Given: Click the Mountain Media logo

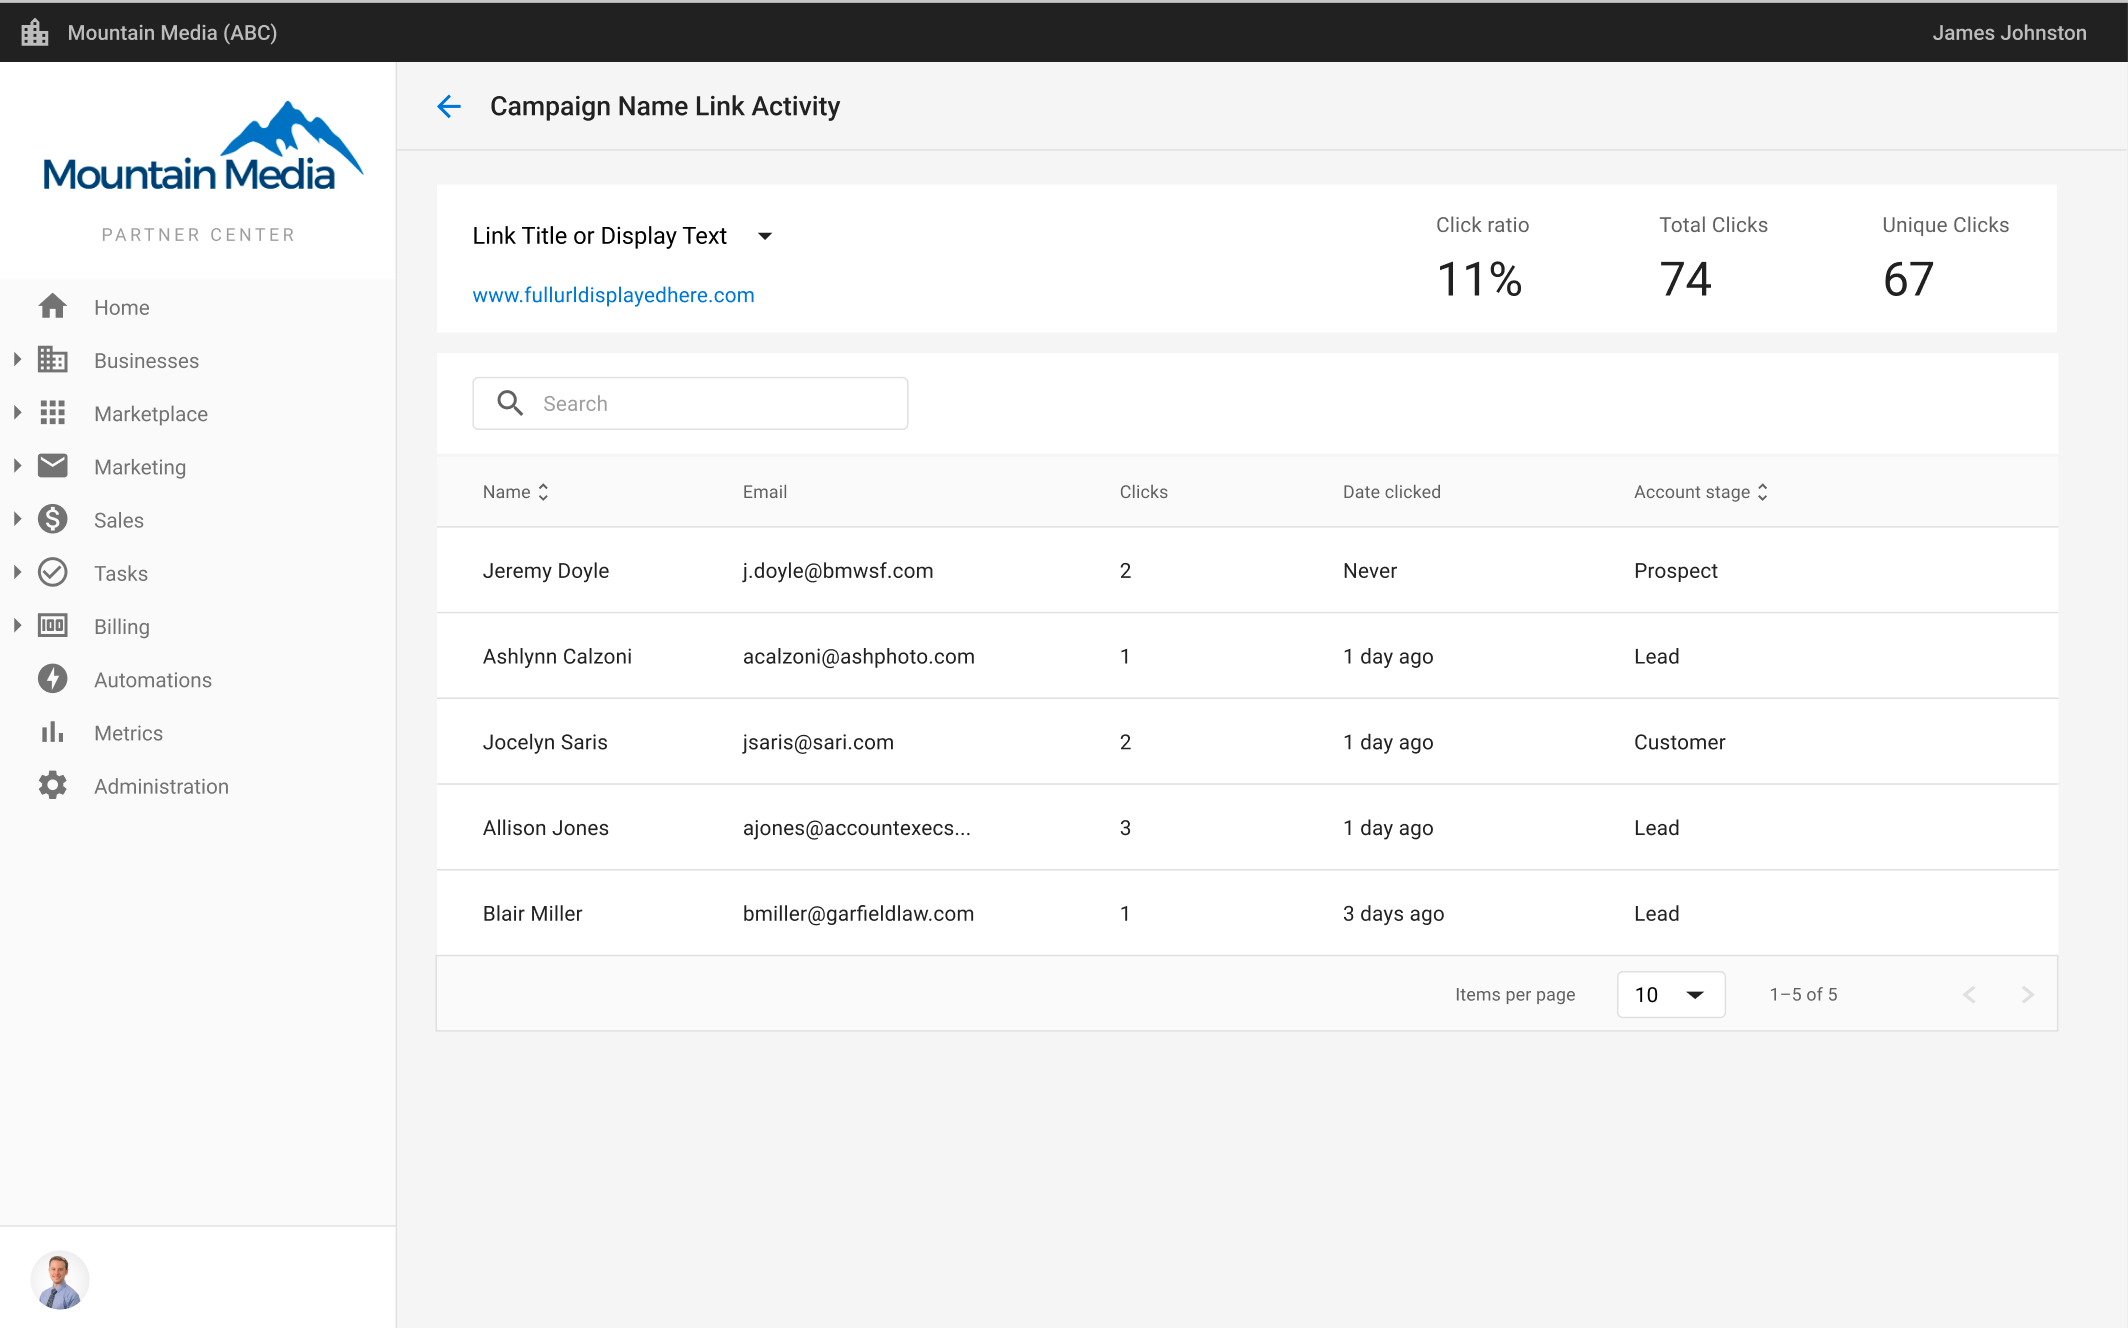Looking at the screenshot, I should [x=203, y=147].
